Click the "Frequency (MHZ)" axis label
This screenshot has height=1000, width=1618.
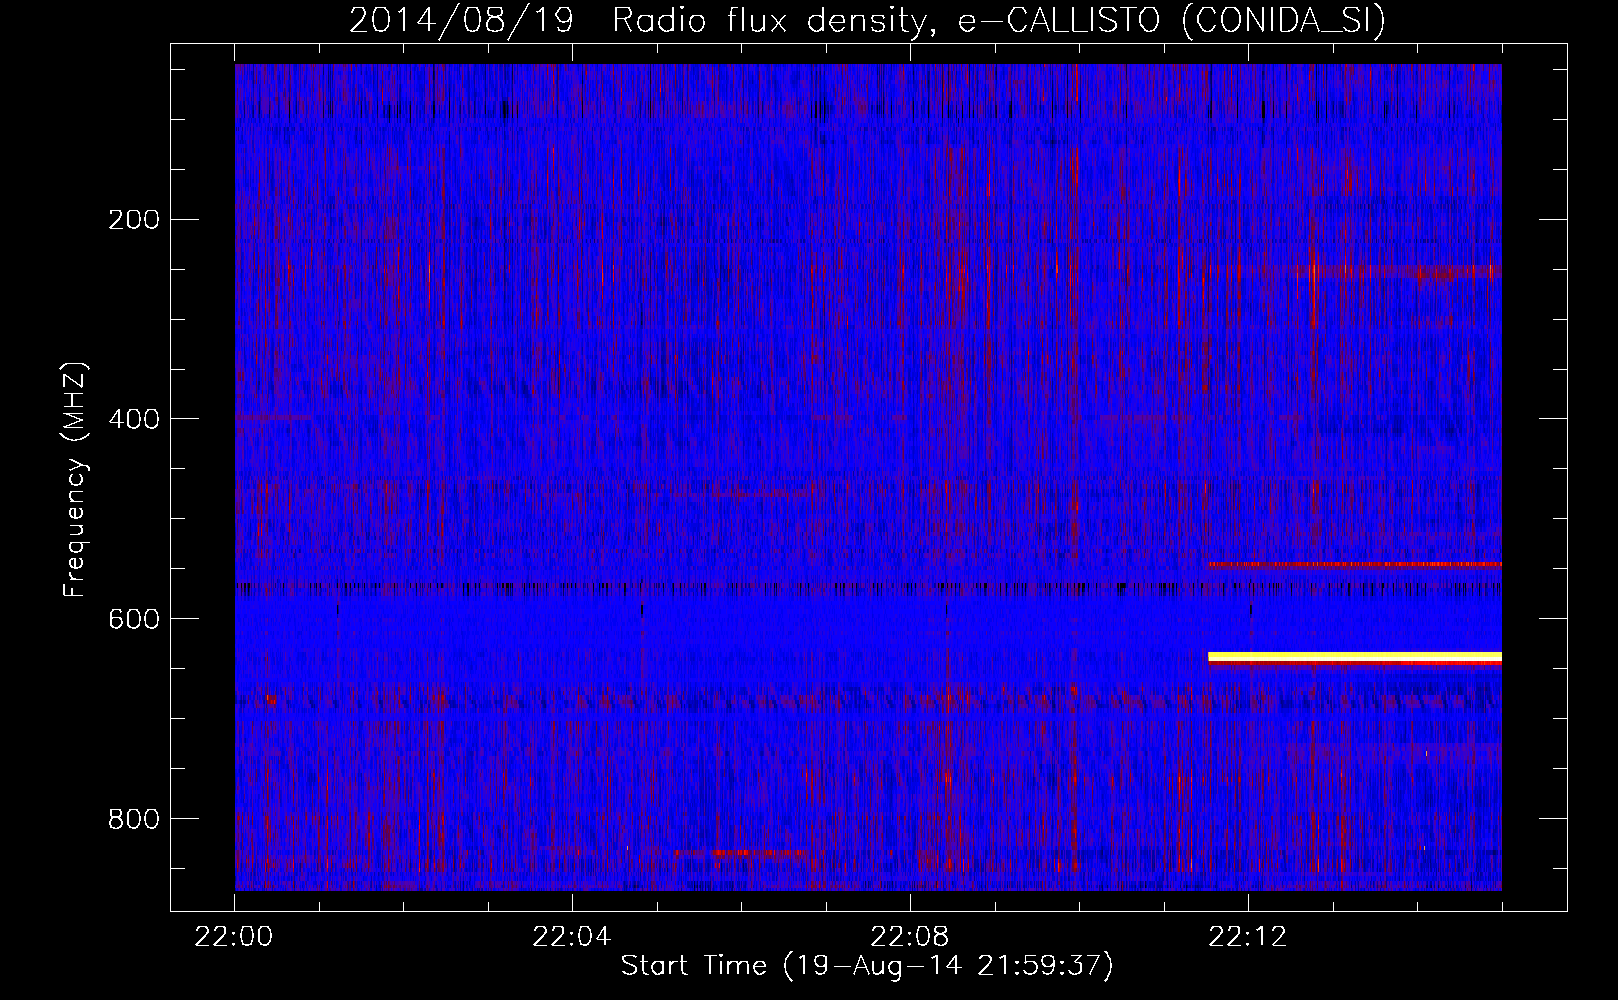[75, 479]
